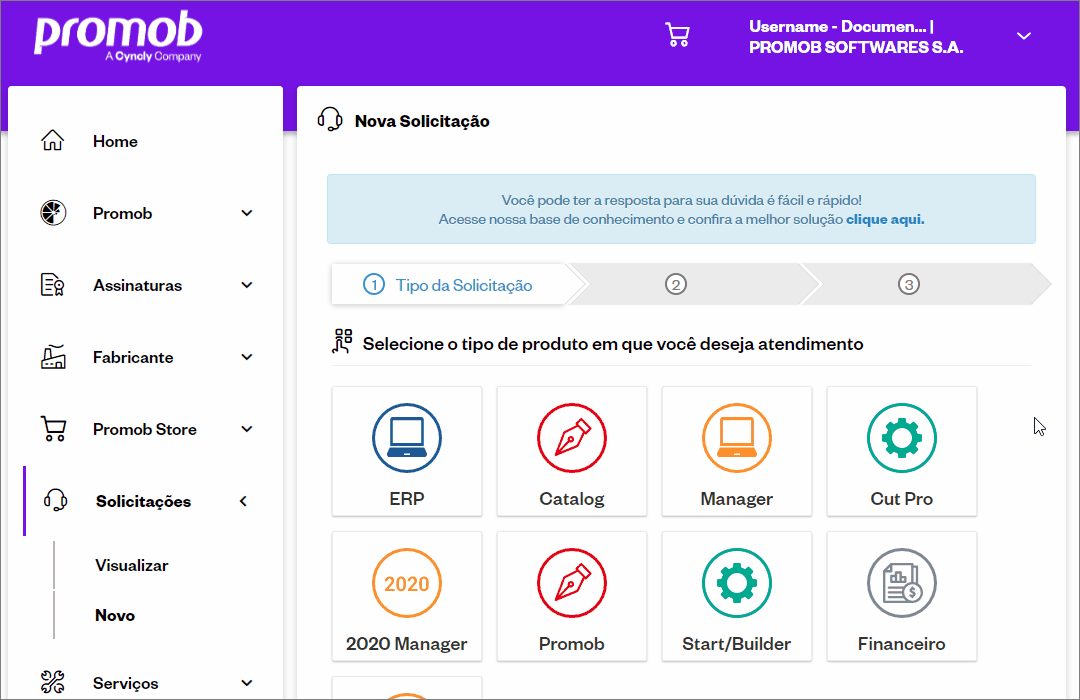
Task: Select the Catalog pen icon
Action: (572, 438)
